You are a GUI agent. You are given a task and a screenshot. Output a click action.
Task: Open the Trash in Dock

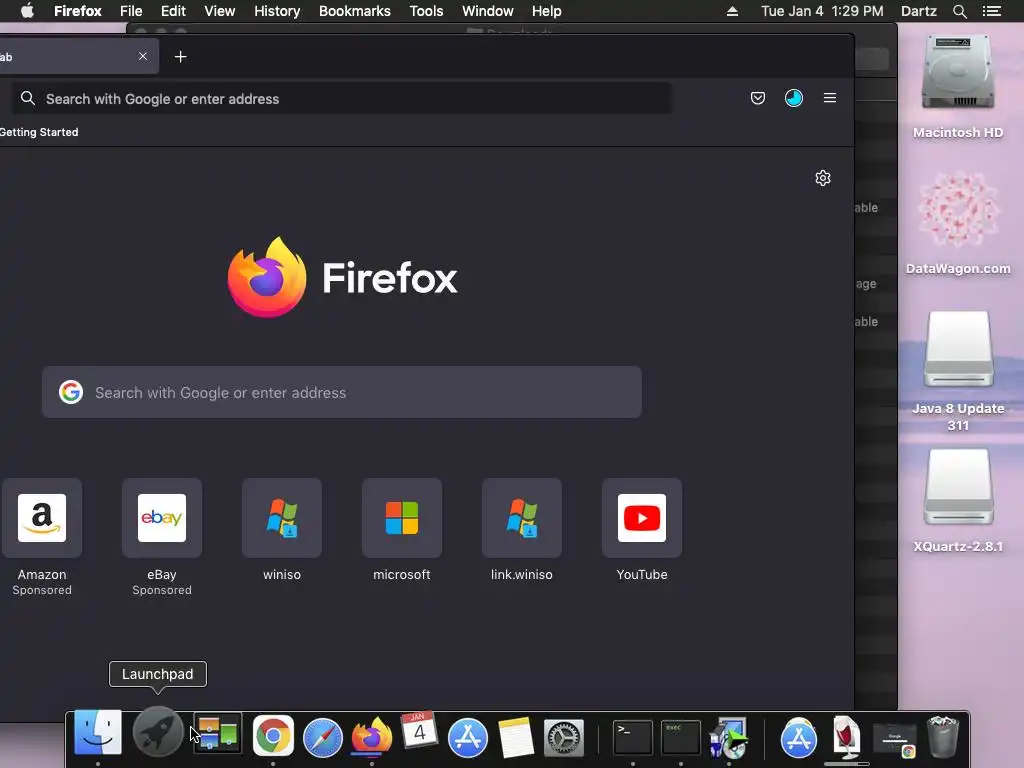pyautogui.click(x=942, y=737)
